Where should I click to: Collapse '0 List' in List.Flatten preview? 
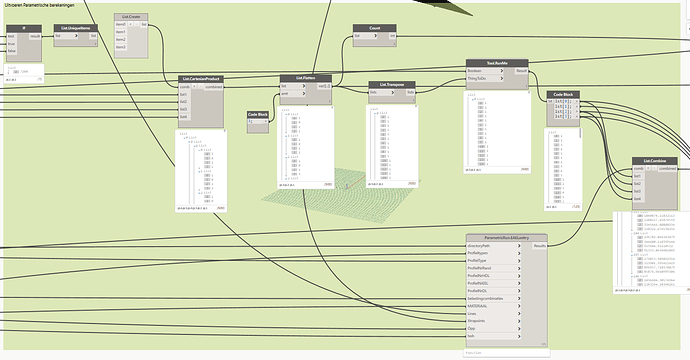coord(286,114)
